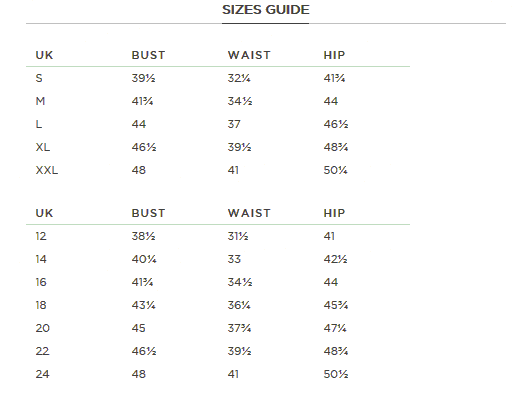Select the SIZES GUIDE tab heading

(x=266, y=10)
